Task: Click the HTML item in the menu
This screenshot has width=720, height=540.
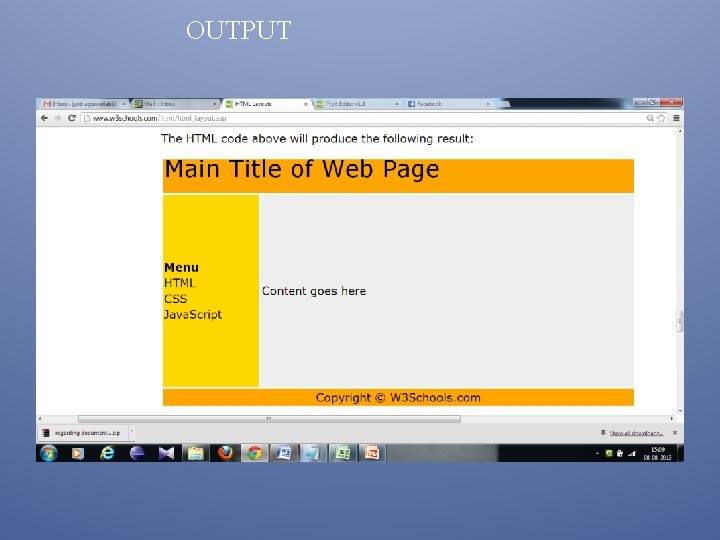Action: [x=180, y=283]
